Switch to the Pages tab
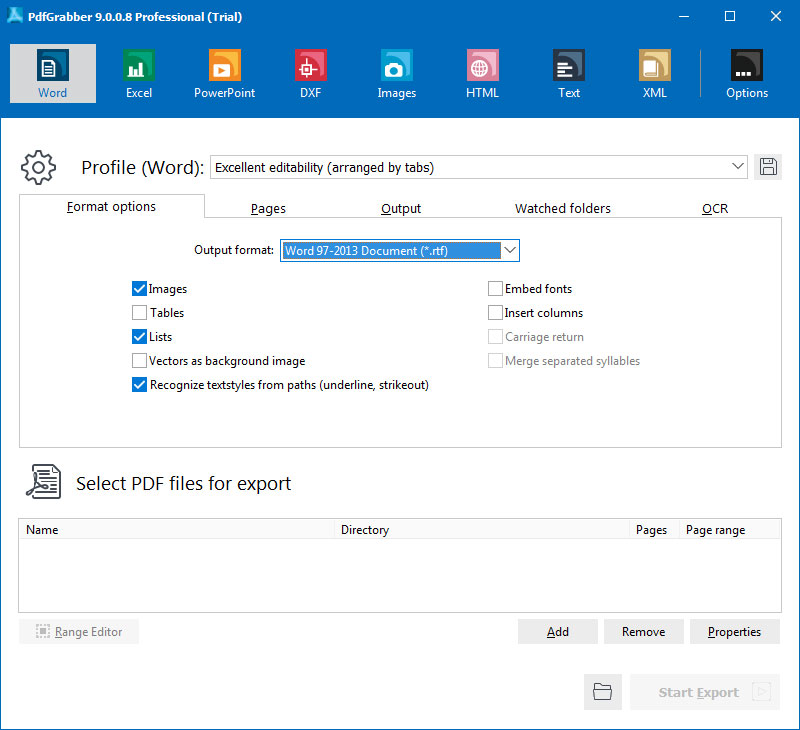Viewport: 800px width, 730px height. click(268, 208)
